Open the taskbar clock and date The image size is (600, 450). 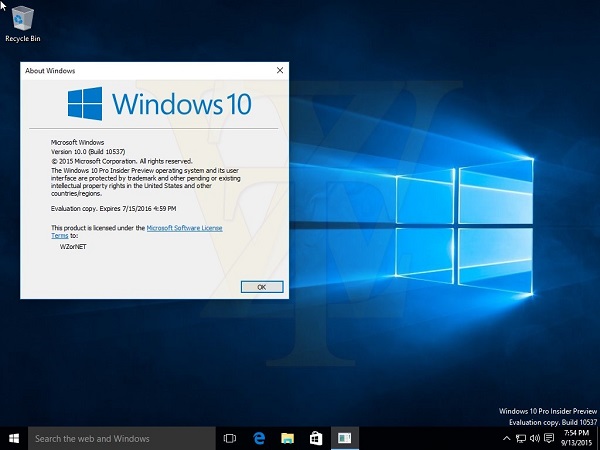578,438
